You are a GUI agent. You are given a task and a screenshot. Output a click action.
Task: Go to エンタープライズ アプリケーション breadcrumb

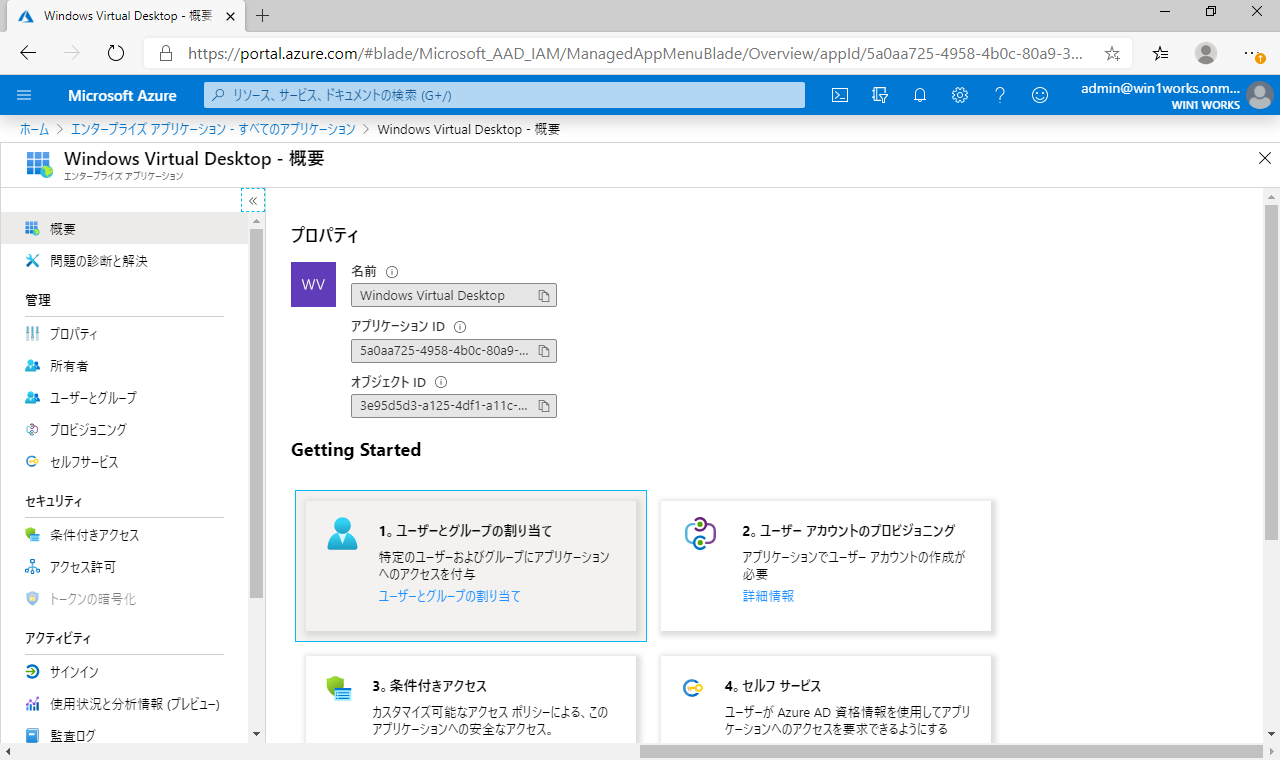pos(213,129)
